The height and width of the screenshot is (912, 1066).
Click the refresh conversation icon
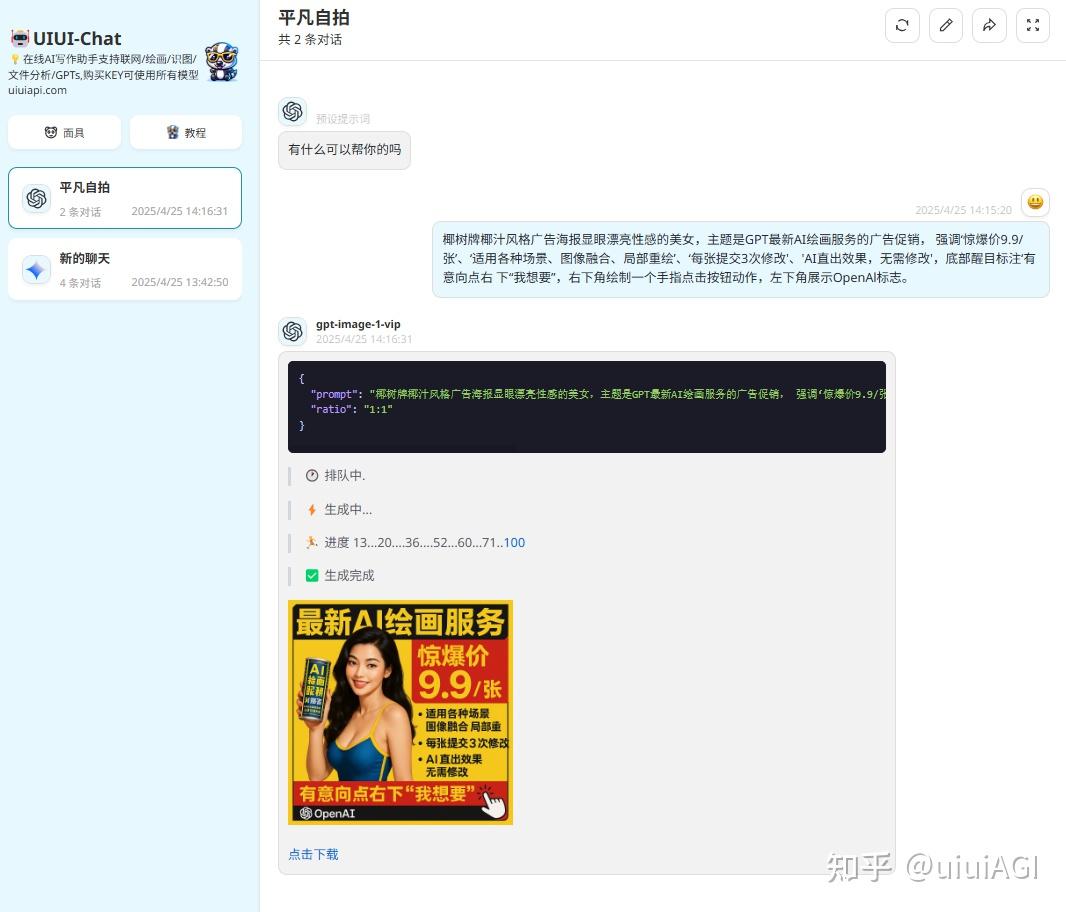(902, 25)
